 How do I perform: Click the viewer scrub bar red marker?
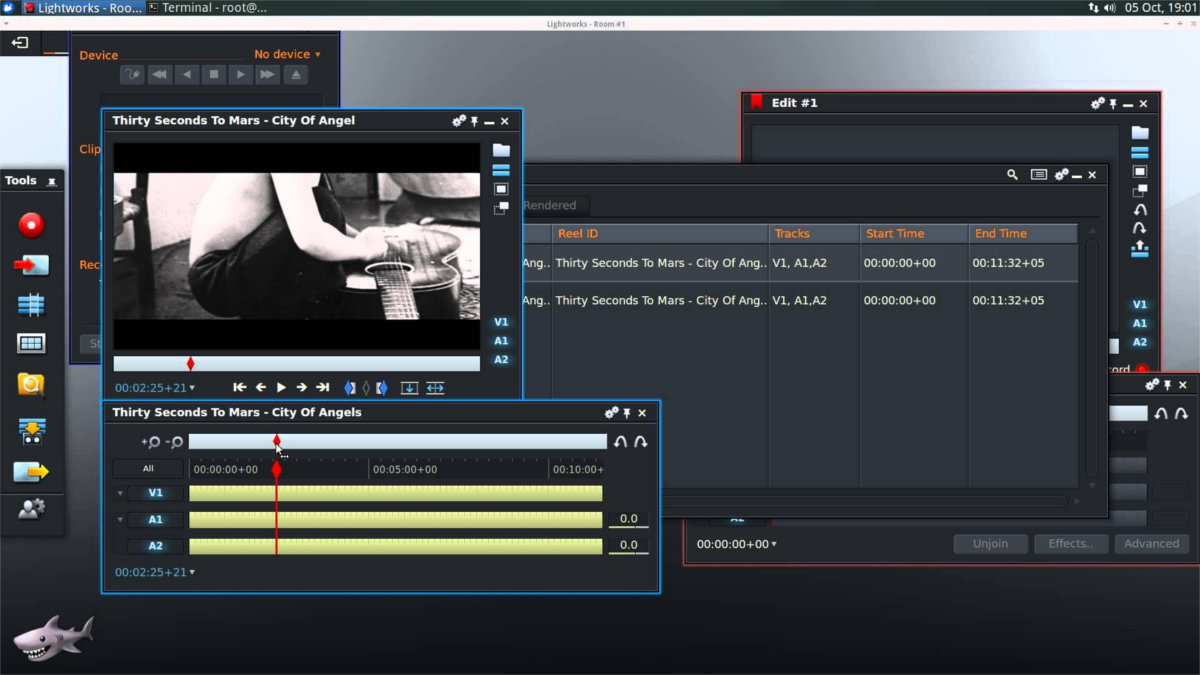(x=191, y=364)
